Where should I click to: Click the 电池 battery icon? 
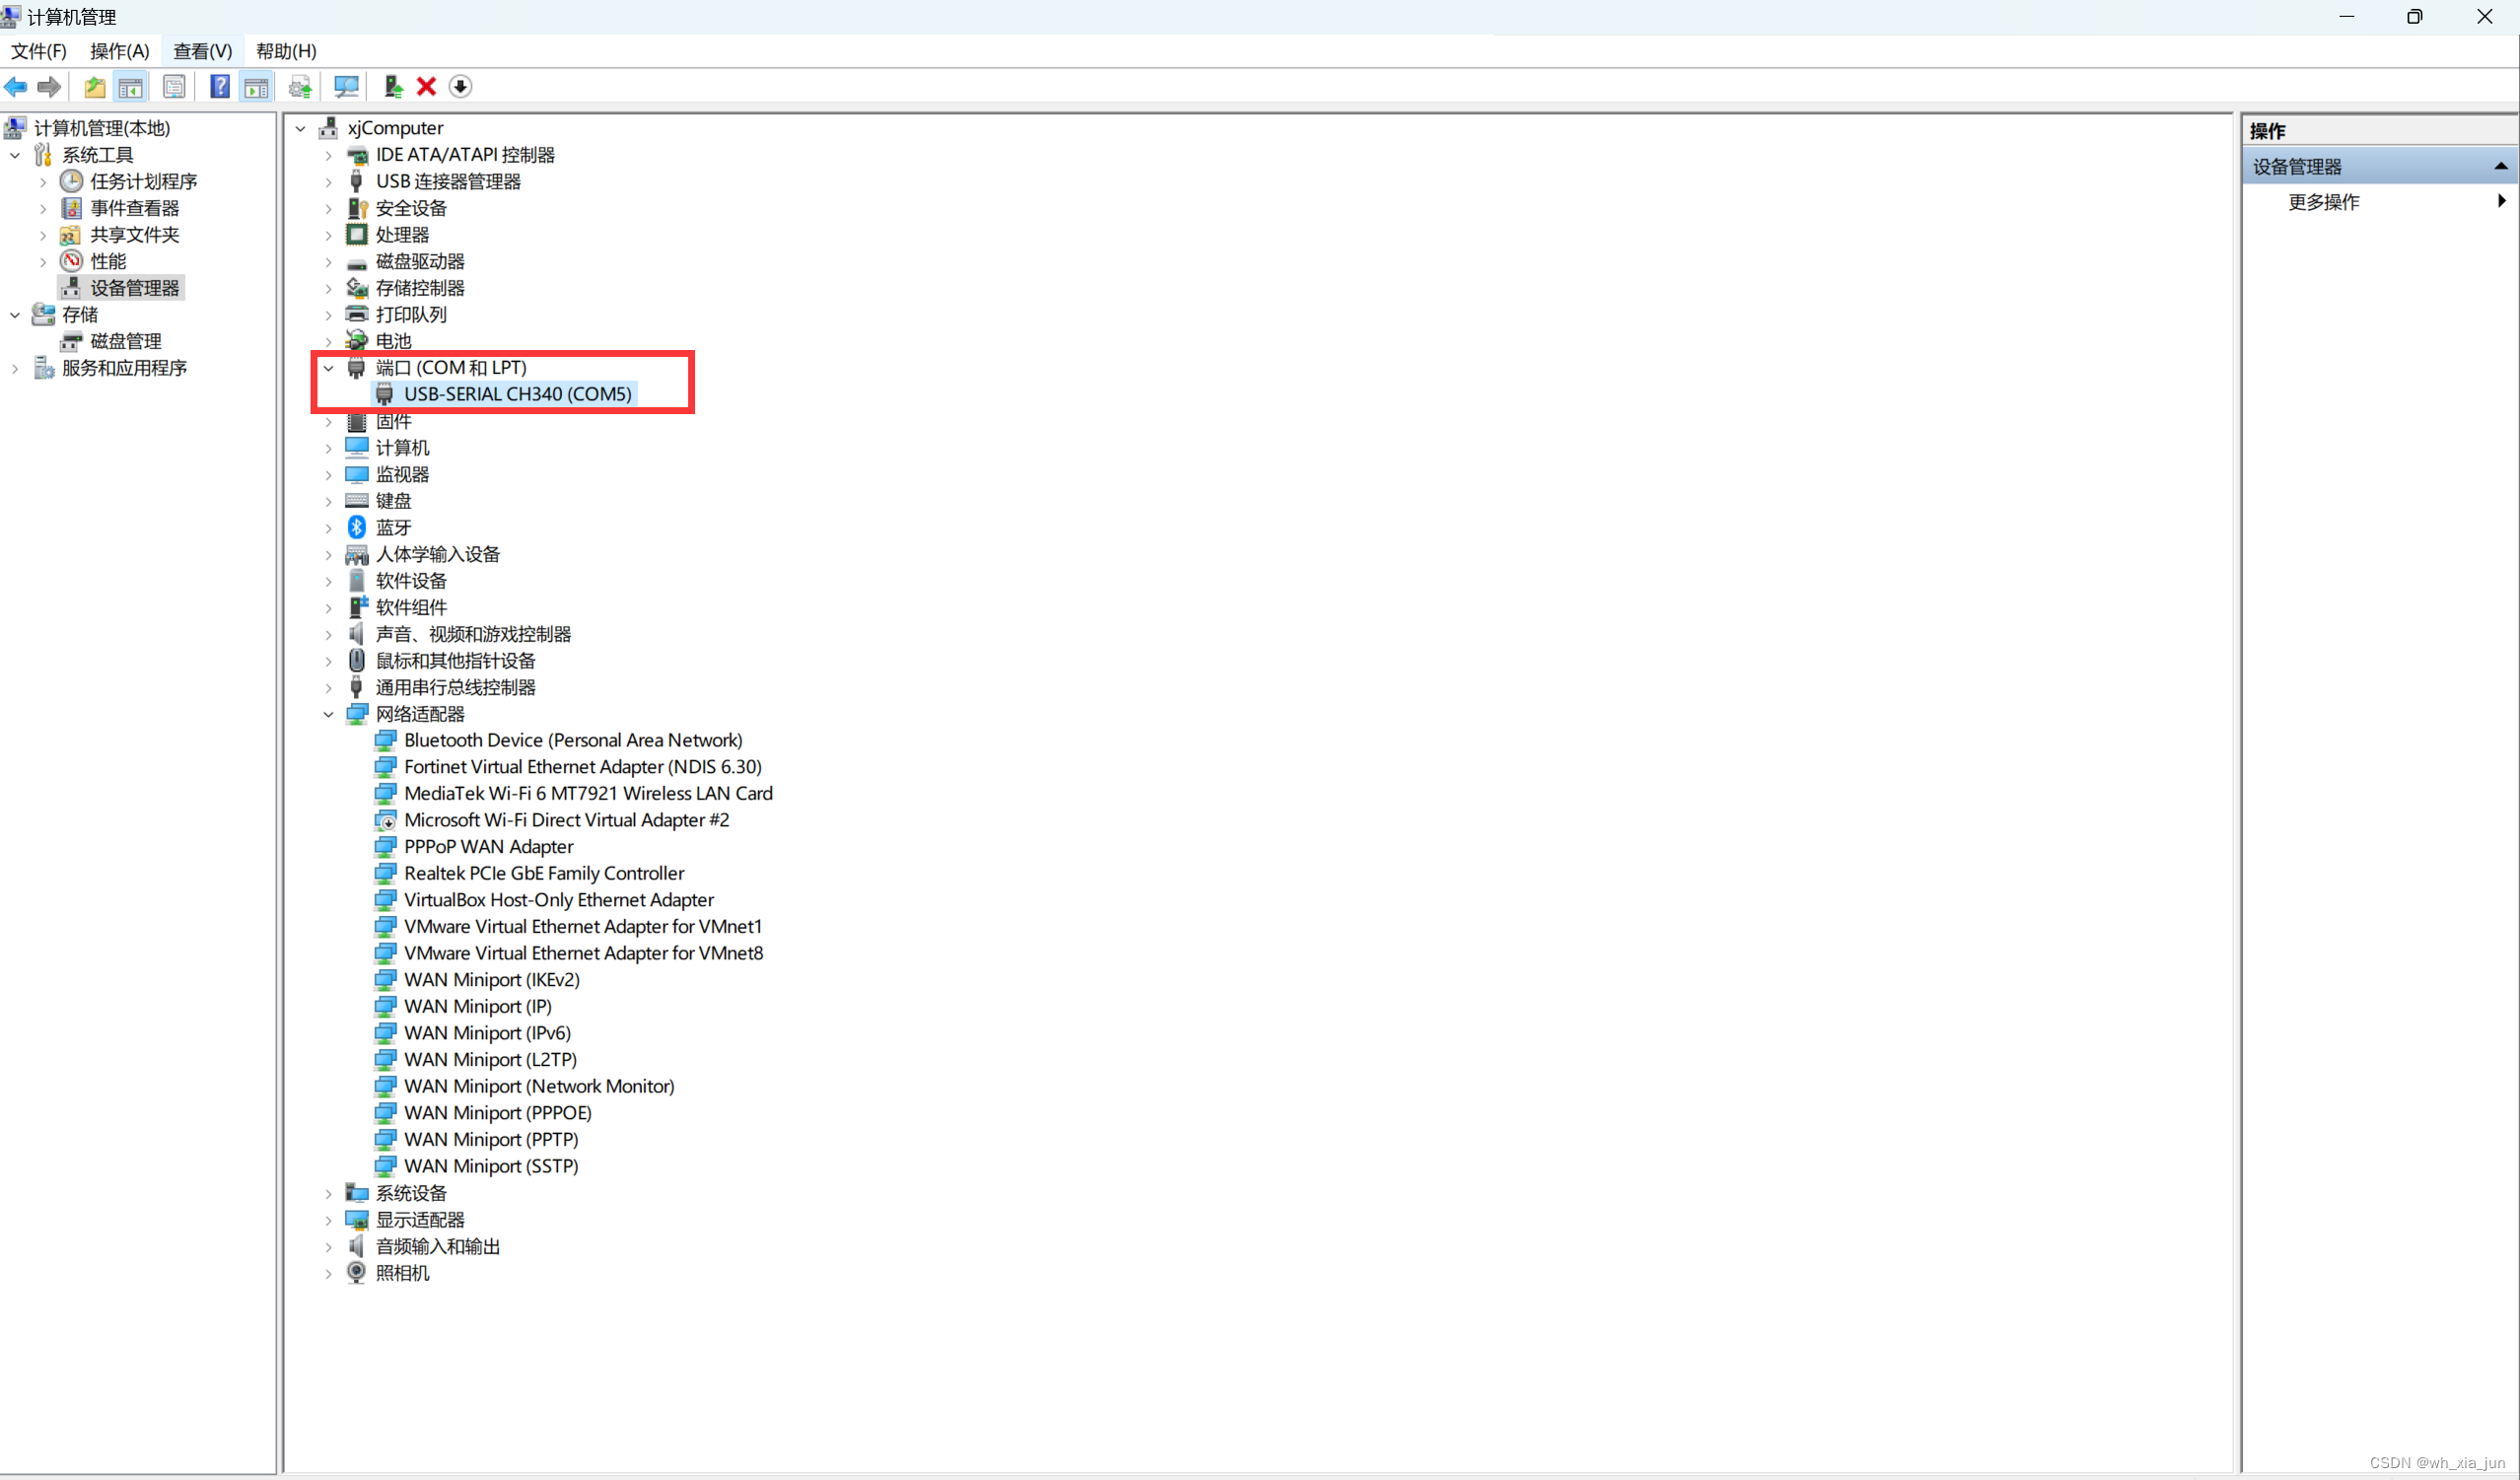pos(357,341)
